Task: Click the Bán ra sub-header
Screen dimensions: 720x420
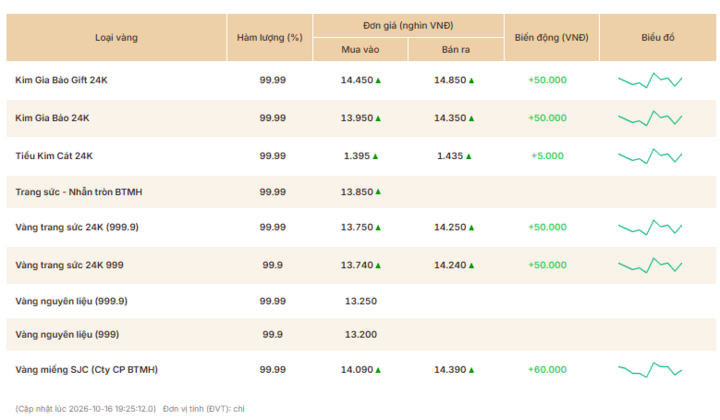Action: 456,50
